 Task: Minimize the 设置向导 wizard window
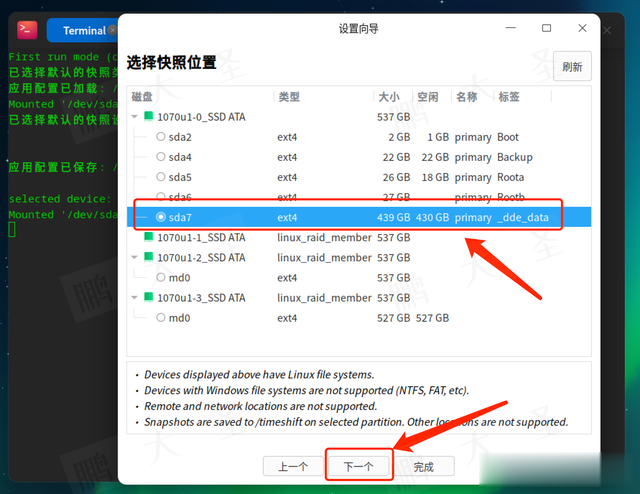511,28
